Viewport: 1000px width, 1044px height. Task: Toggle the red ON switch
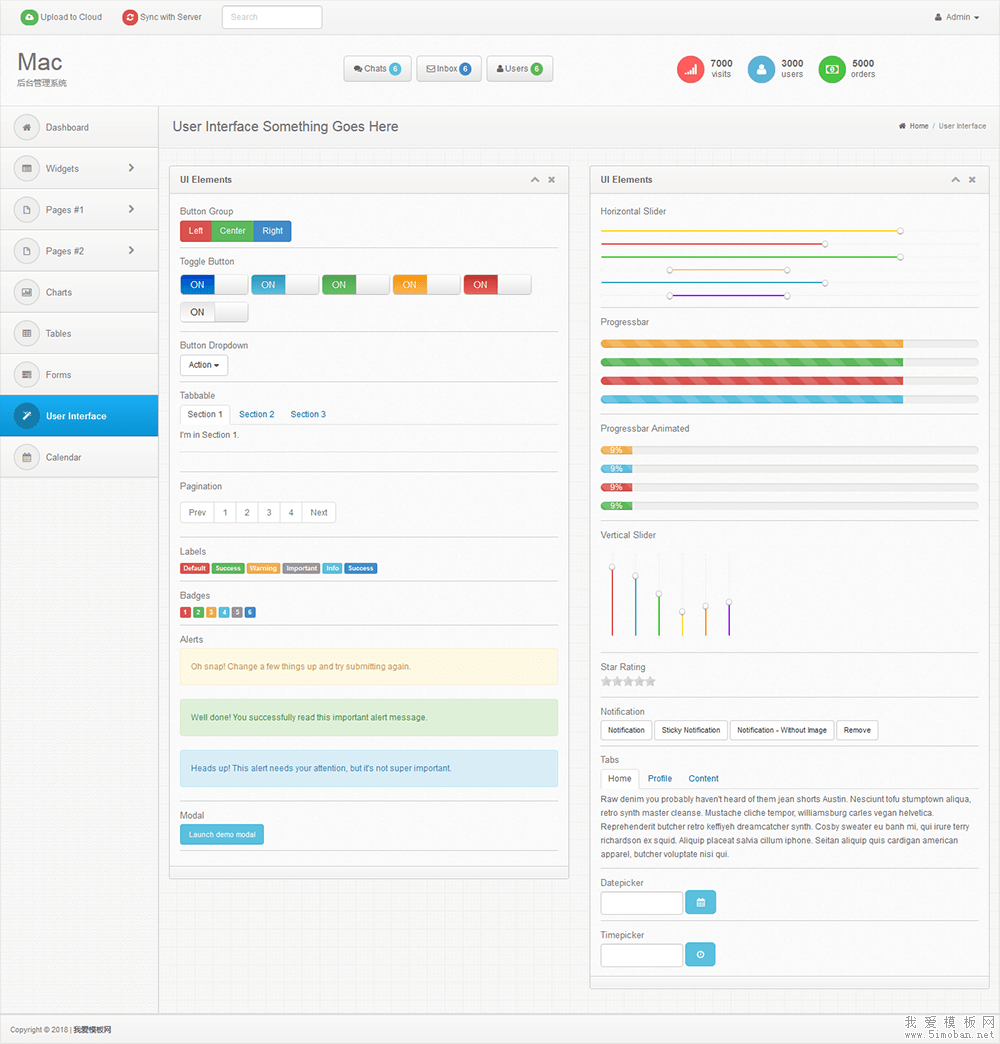(497, 285)
